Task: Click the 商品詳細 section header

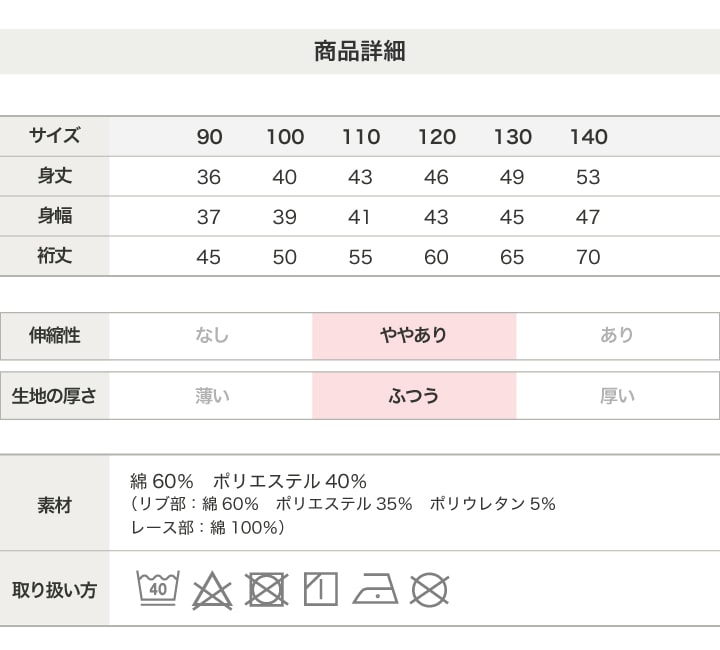Action: [360, 52]
